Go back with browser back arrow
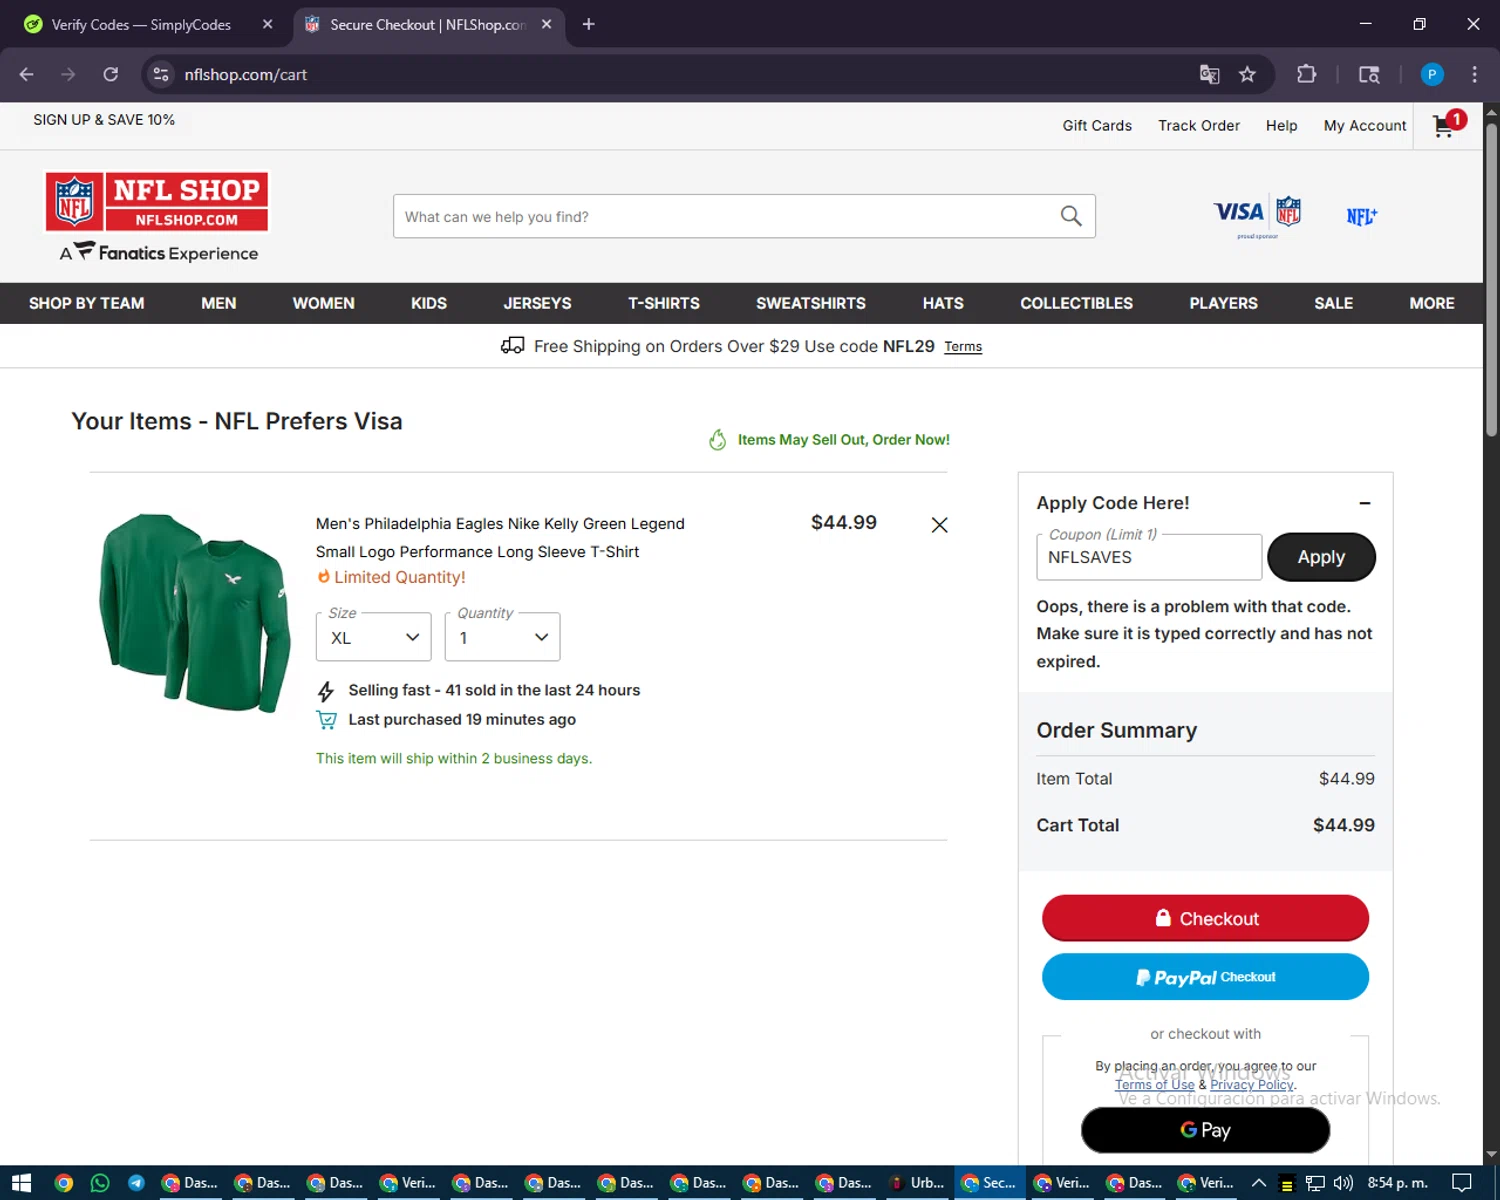This screenshot has height=1200, width=1500. click(x=26, y=74)
